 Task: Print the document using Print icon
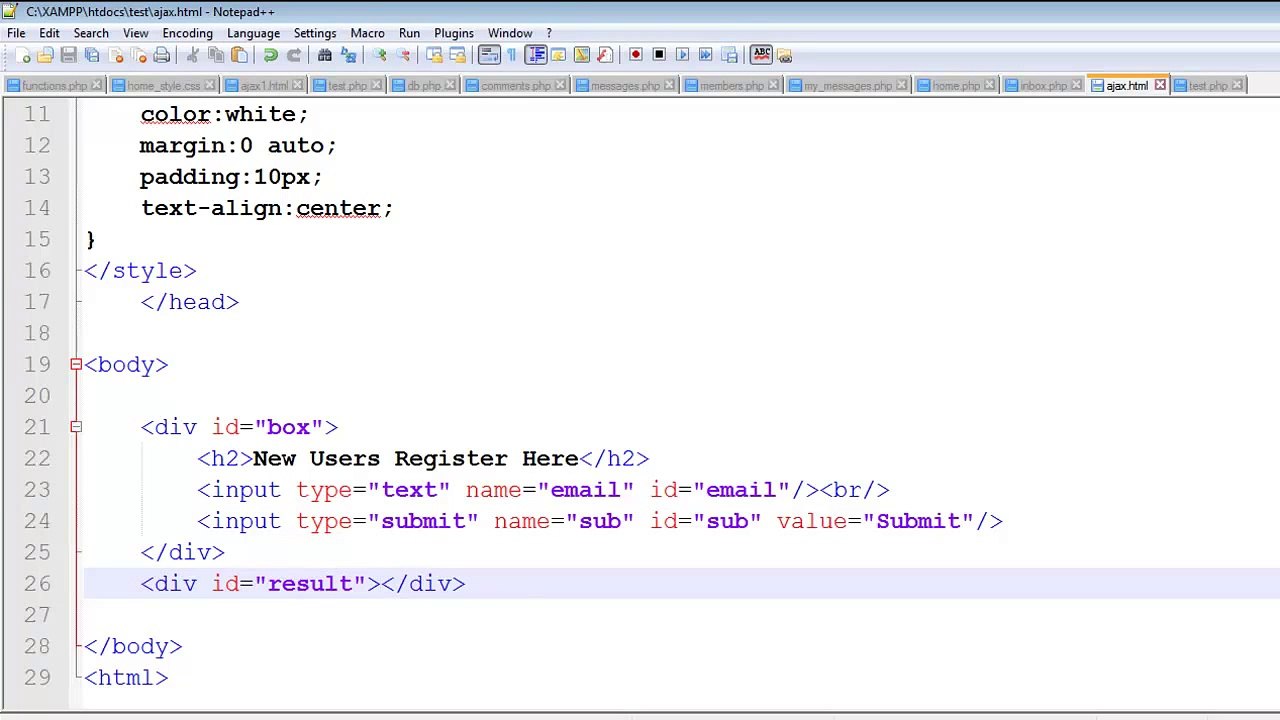(161, 55)
